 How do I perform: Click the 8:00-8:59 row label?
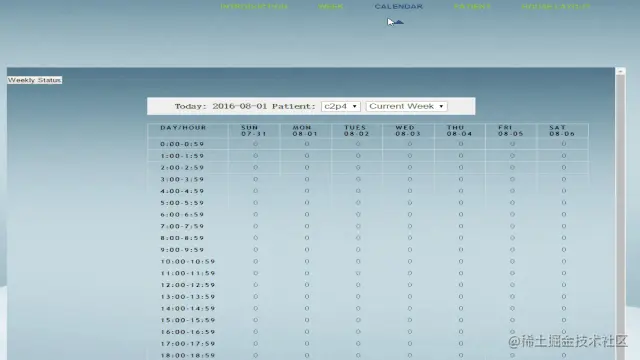(182, 238)
